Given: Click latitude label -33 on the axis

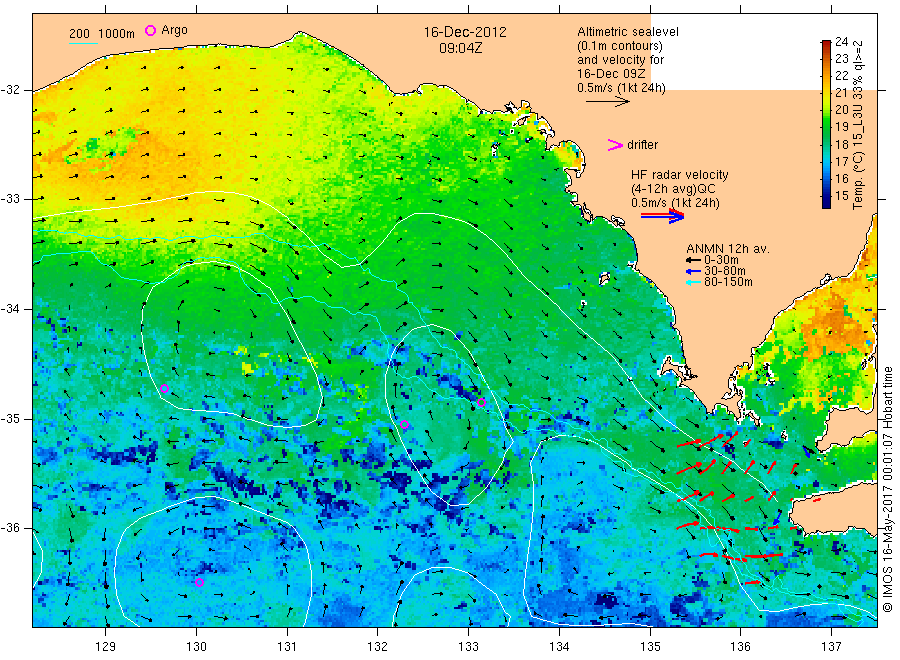Looking at the screenshot, I should (x=11, y=199).
